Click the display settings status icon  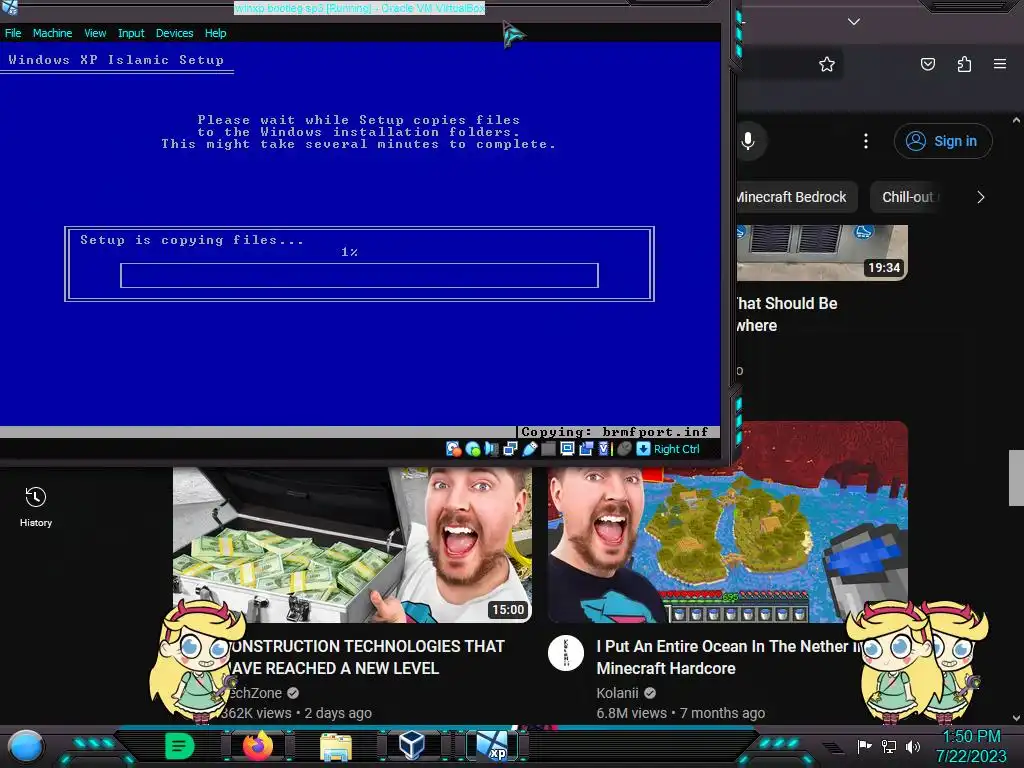point(567,449)
